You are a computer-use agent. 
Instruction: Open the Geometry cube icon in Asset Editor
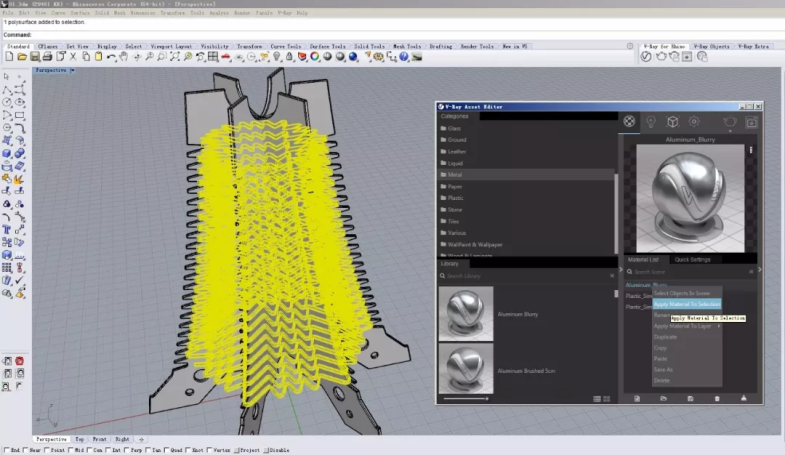click(672, 121)
